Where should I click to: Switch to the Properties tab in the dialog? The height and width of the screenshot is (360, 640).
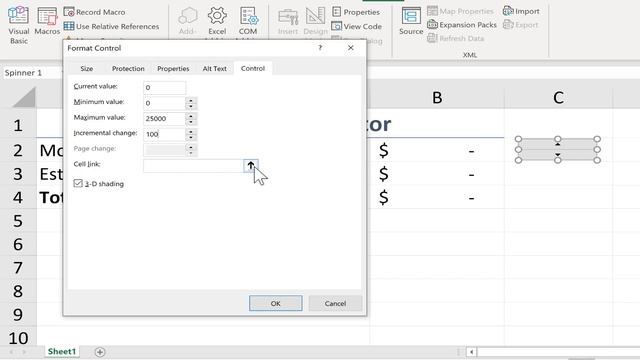tap(173, 68)
